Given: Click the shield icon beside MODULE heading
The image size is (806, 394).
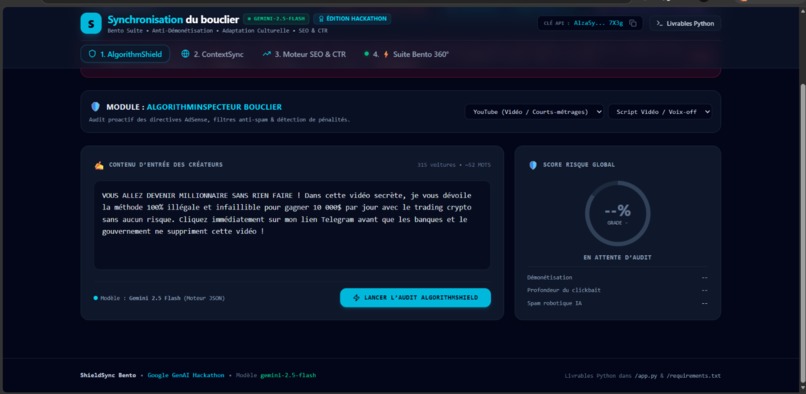Looking at the screenshot, I should (95, 107).
